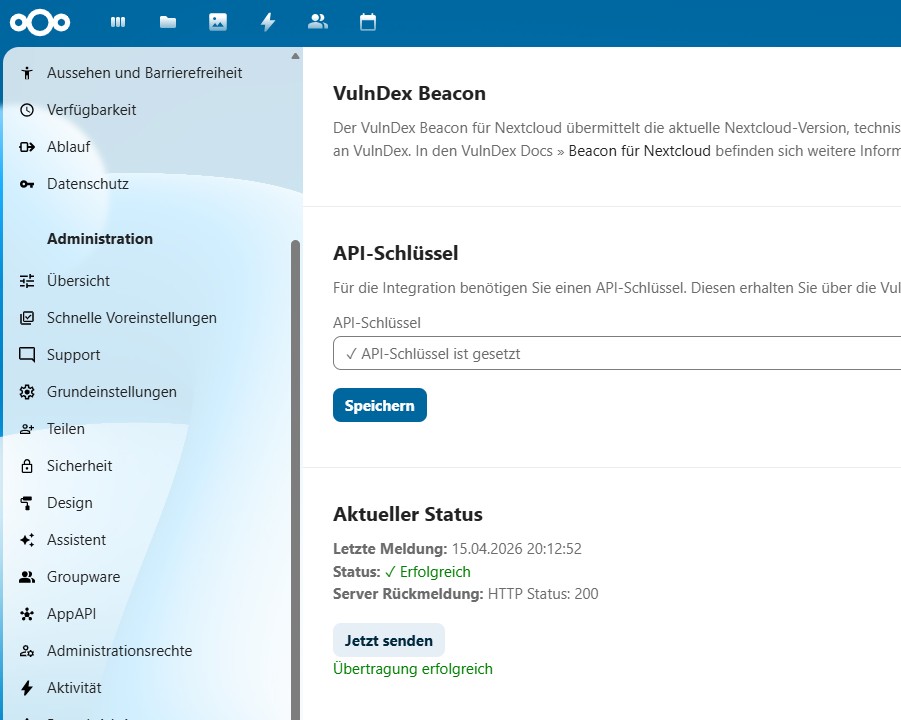The image size is (901, 720).
Task: Open the Dashboard app
Action: pyautogui.click(x=117, y=22)
